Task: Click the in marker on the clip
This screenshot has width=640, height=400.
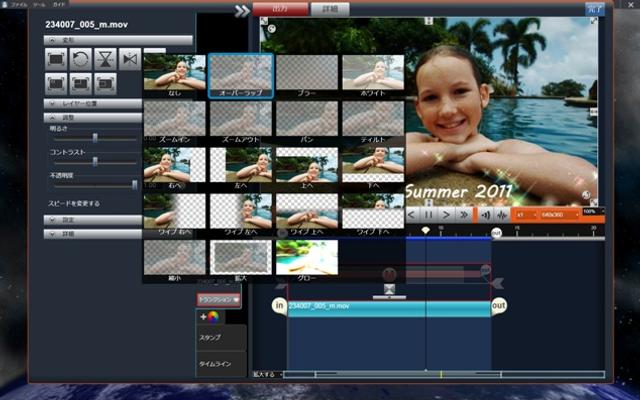Action: tap(279, 306)
